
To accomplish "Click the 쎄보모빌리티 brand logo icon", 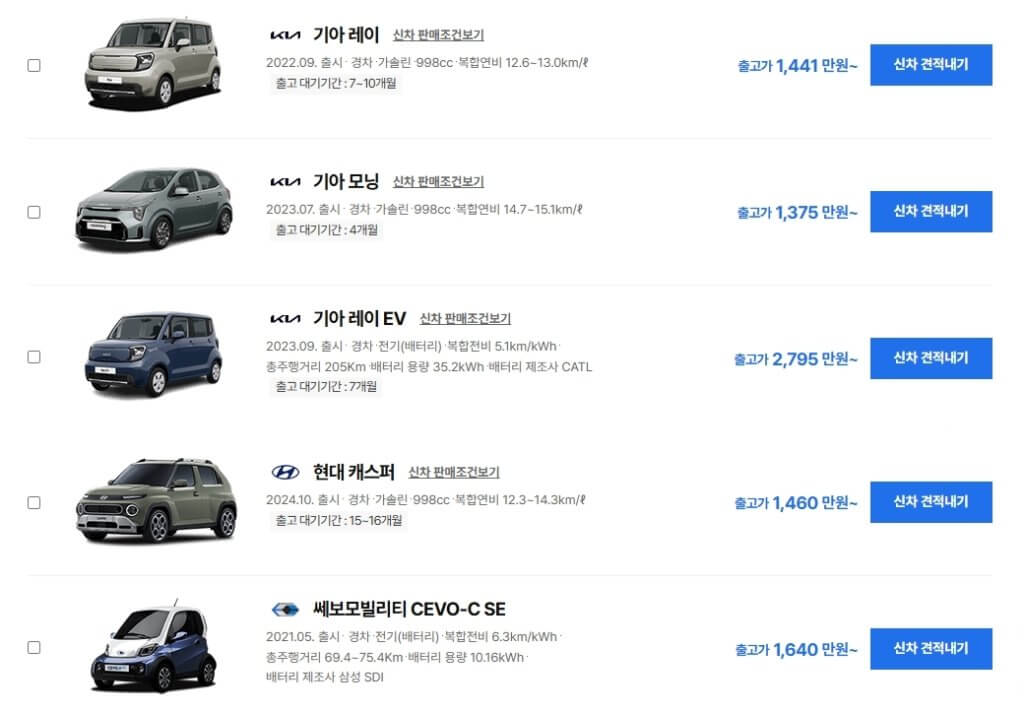I will [285, 609].
